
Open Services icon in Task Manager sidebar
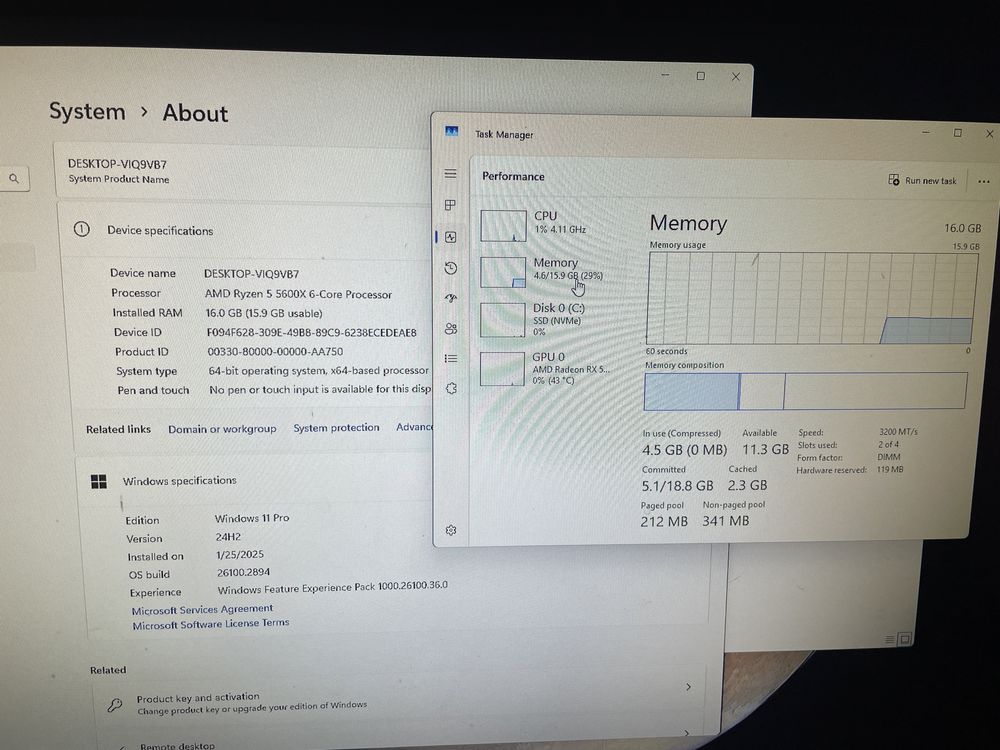(451, 388)
